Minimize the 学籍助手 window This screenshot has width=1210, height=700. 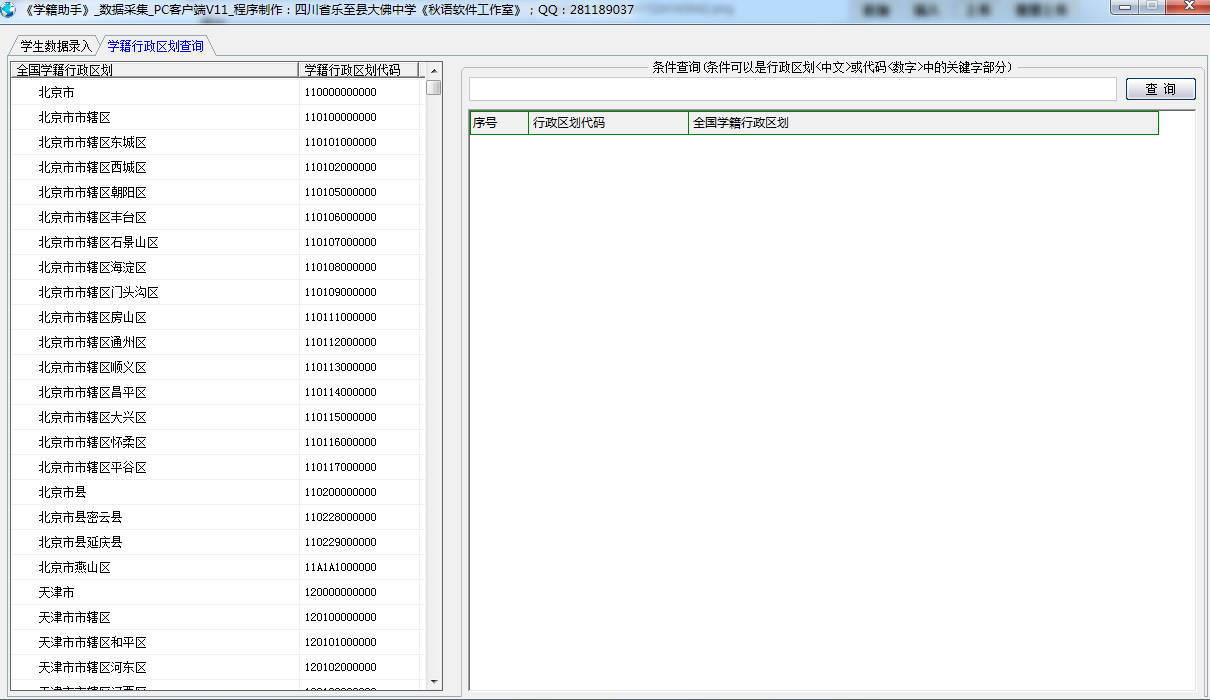click(x=1125, y=7)
